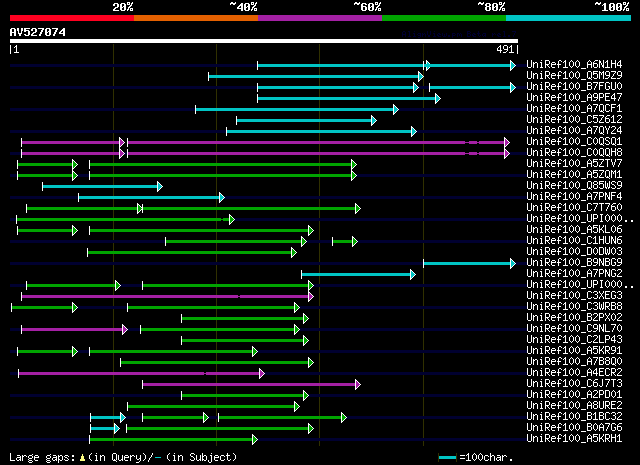Select the UniRef100_A2PD01 label
Viewport: 640px width, 465px height.
click(x=574, y=395)
